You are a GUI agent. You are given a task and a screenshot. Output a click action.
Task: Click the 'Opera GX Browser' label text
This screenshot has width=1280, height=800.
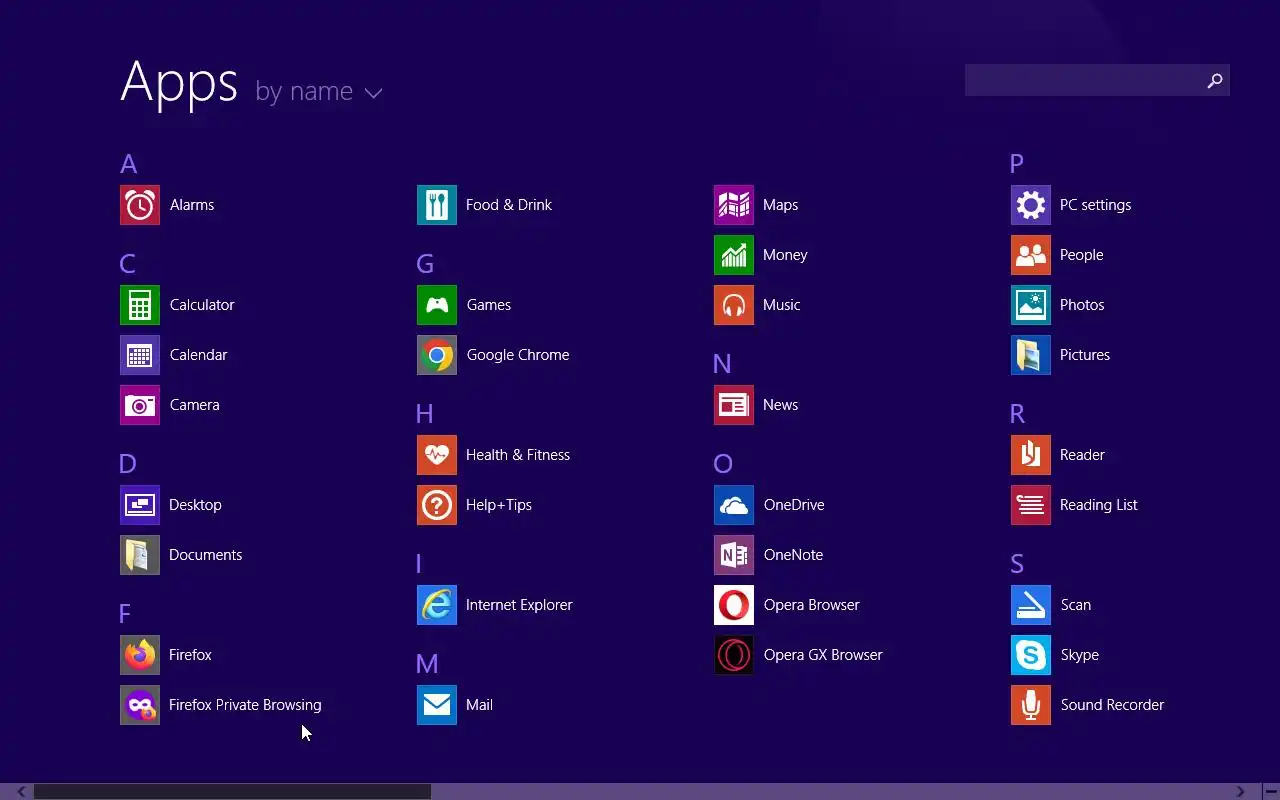[823, 655]
